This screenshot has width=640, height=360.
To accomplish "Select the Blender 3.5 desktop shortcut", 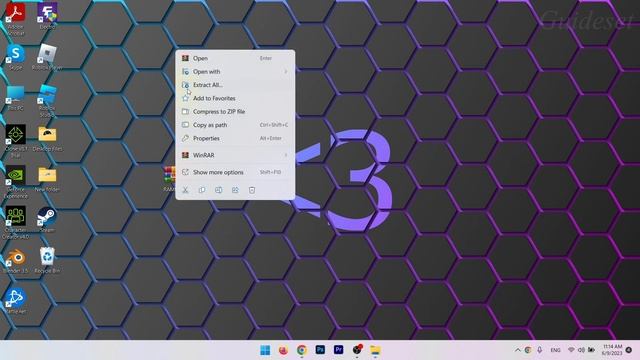I will coord(16,260).
